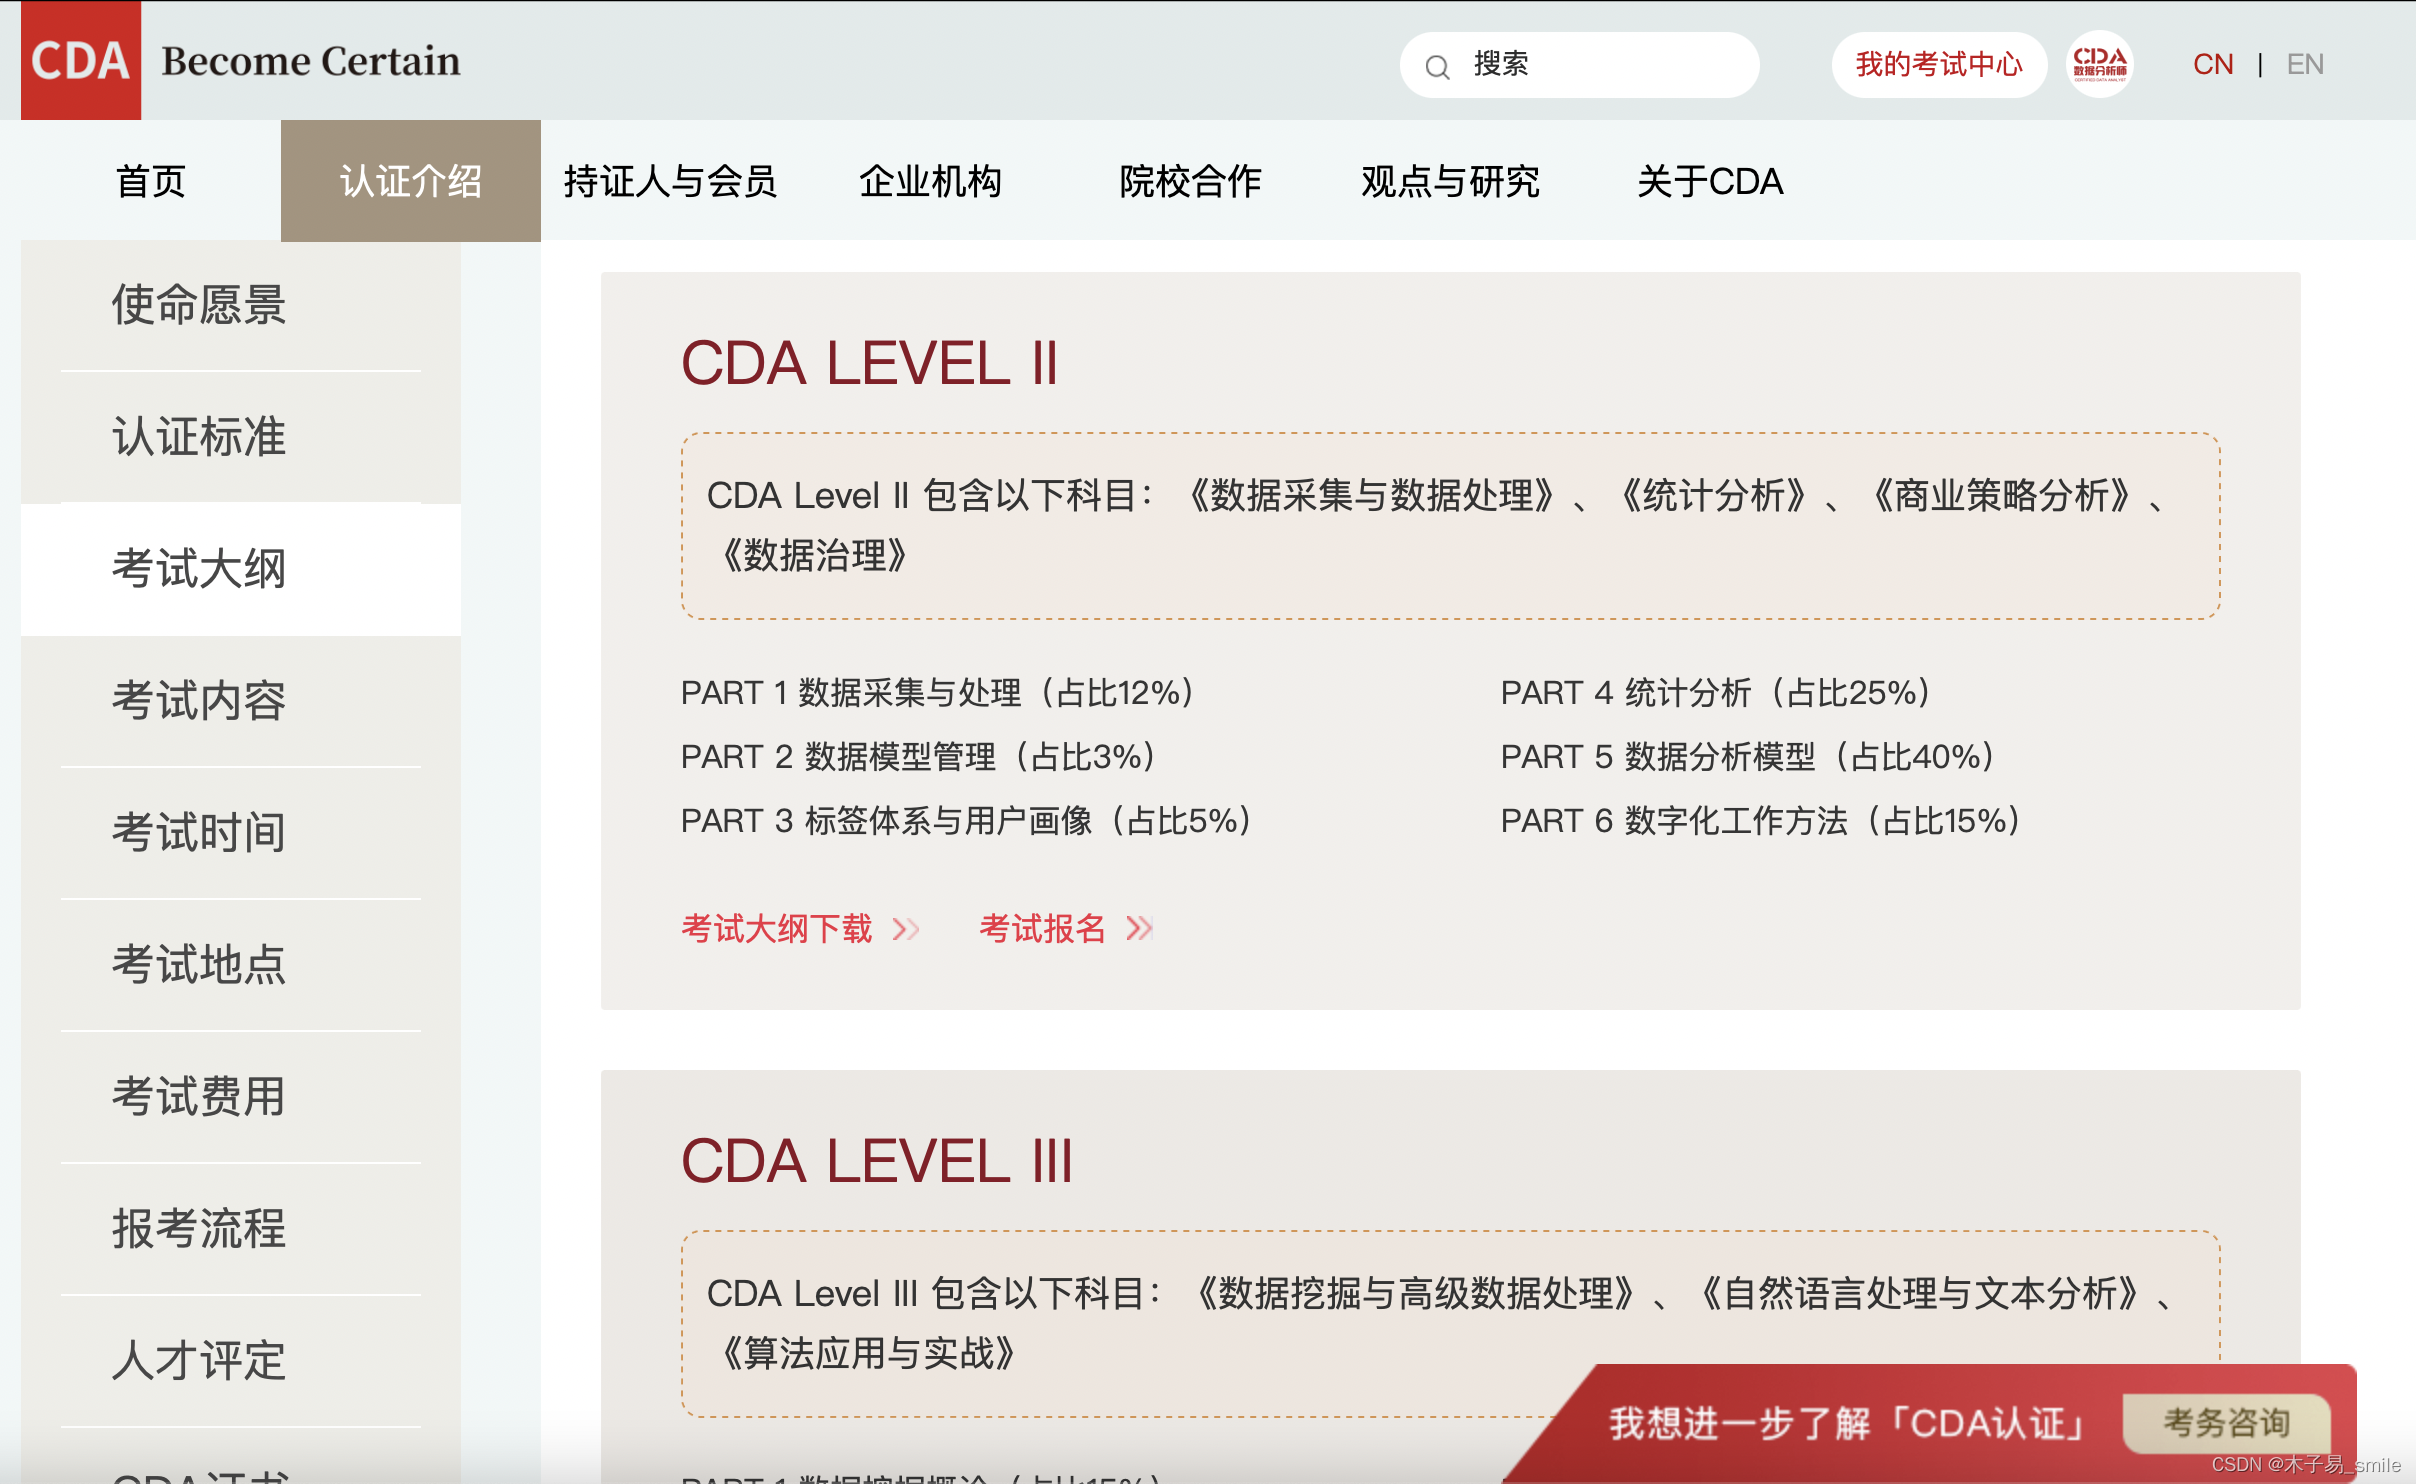Click PART 2 数据模型管理（占比3%）

tap(920, 756)
